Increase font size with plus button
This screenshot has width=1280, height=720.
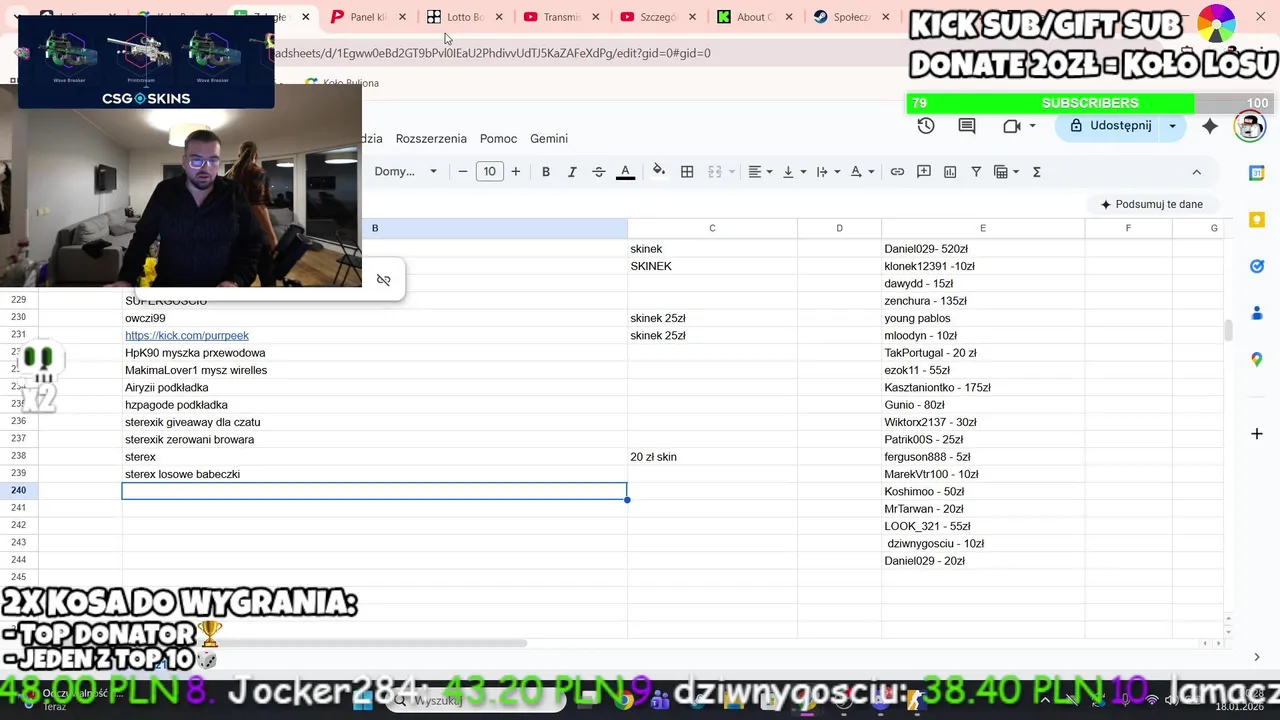[516, 172]
